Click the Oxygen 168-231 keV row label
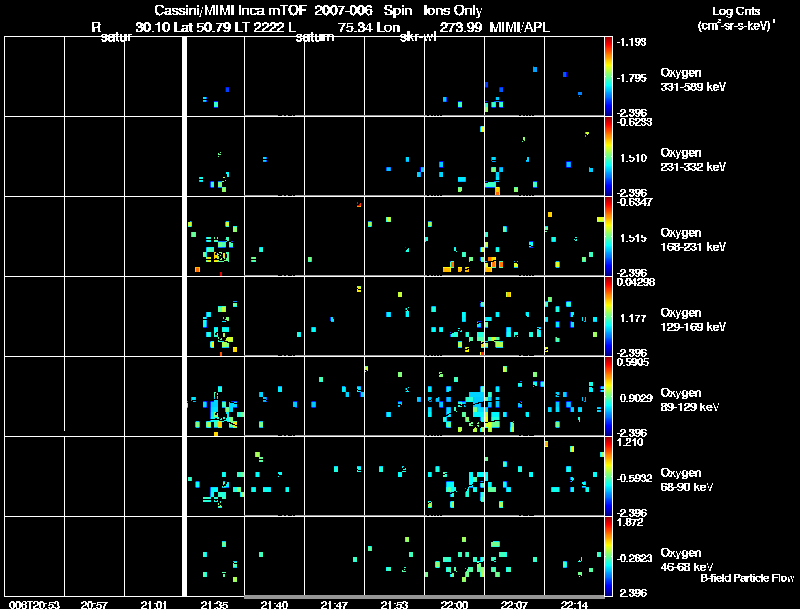Screen dimensions: 800x609 pos(693,240)
